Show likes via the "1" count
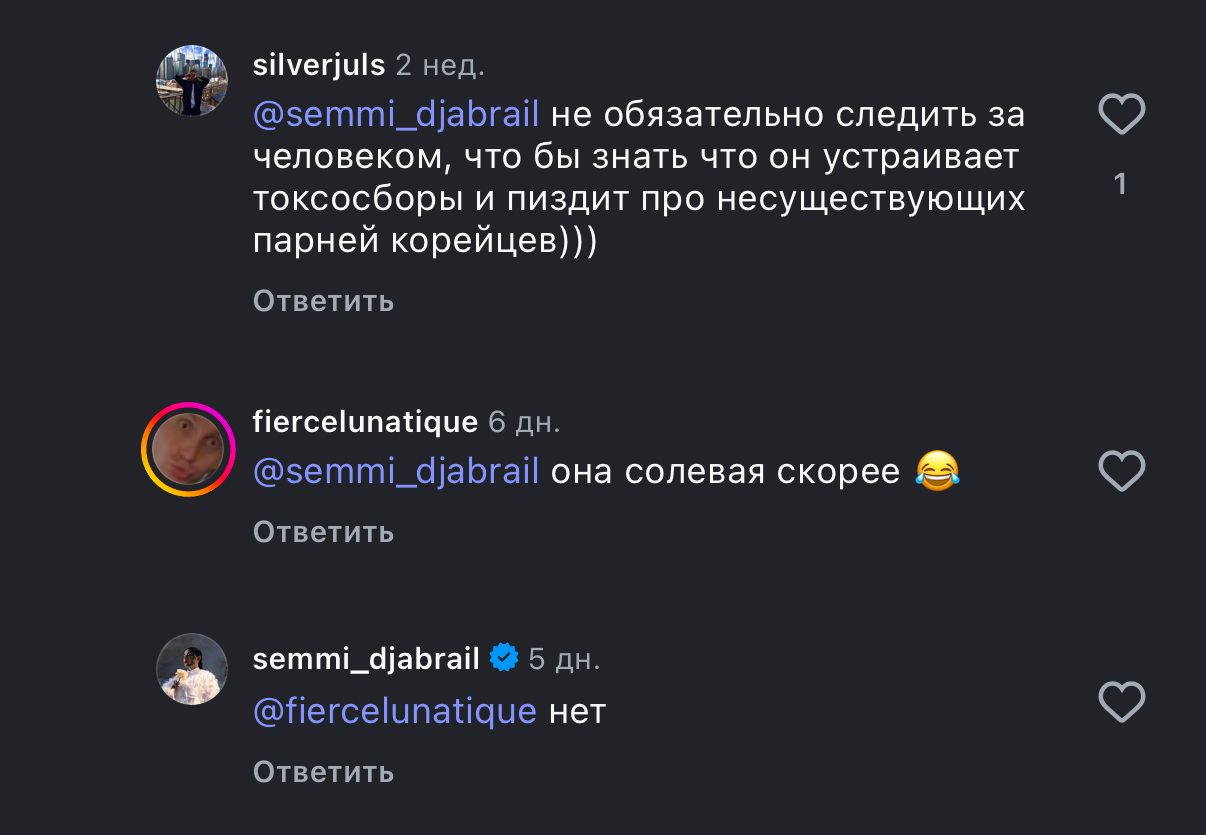The width and height of the screenshot is (1206, 835). (x=1120, y=184)
